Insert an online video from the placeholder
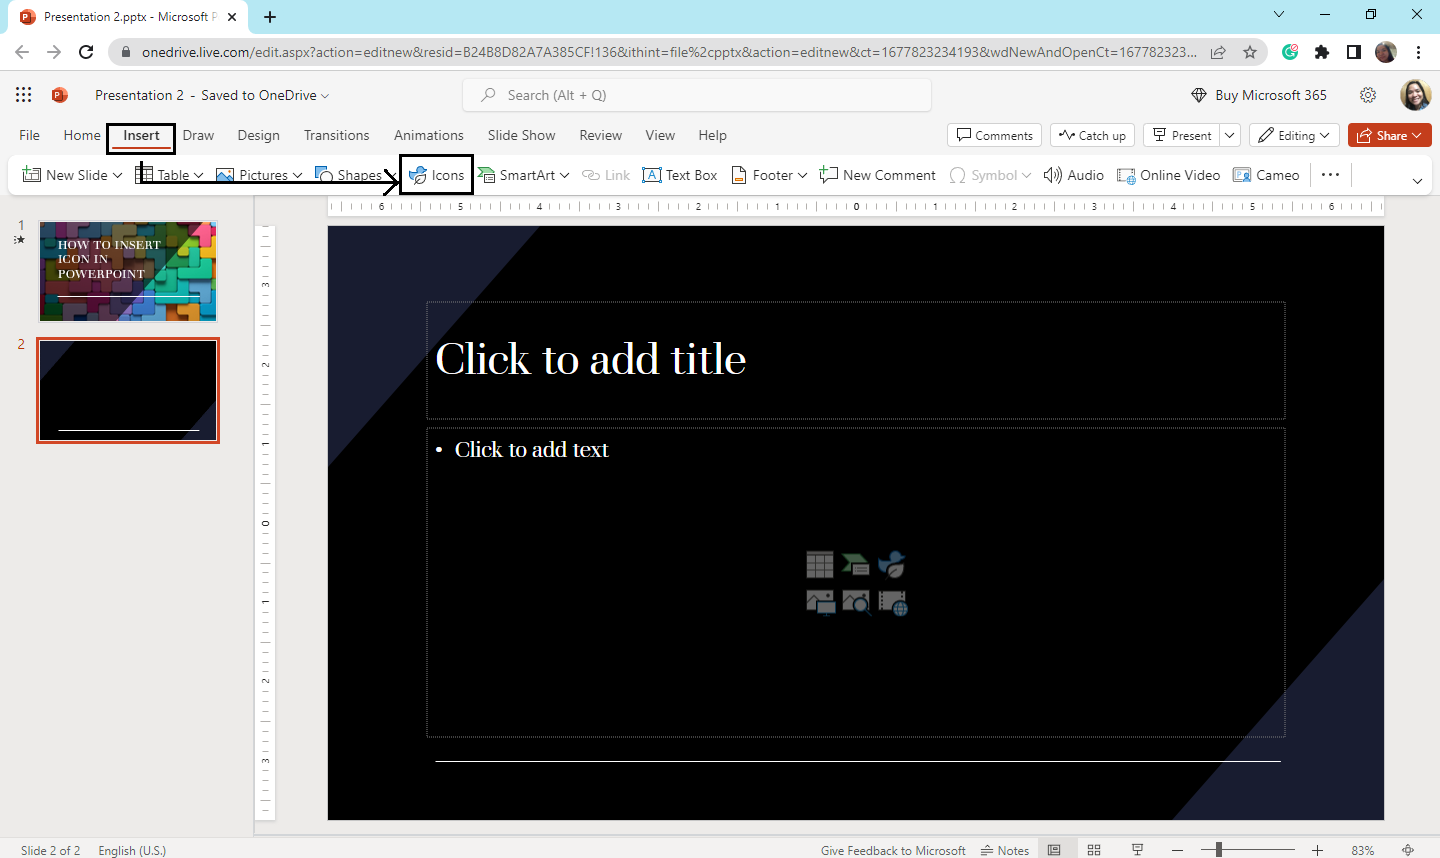The height and width of the screenshot is (858, 1440). 892,602
